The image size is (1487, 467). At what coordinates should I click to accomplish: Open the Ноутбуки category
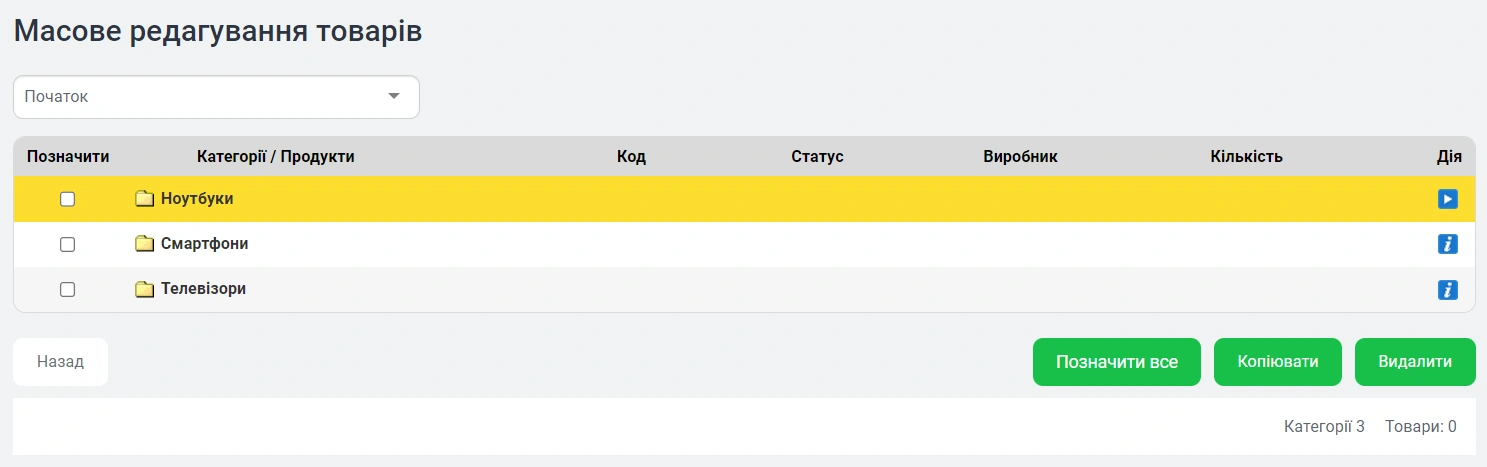(197, 199)
